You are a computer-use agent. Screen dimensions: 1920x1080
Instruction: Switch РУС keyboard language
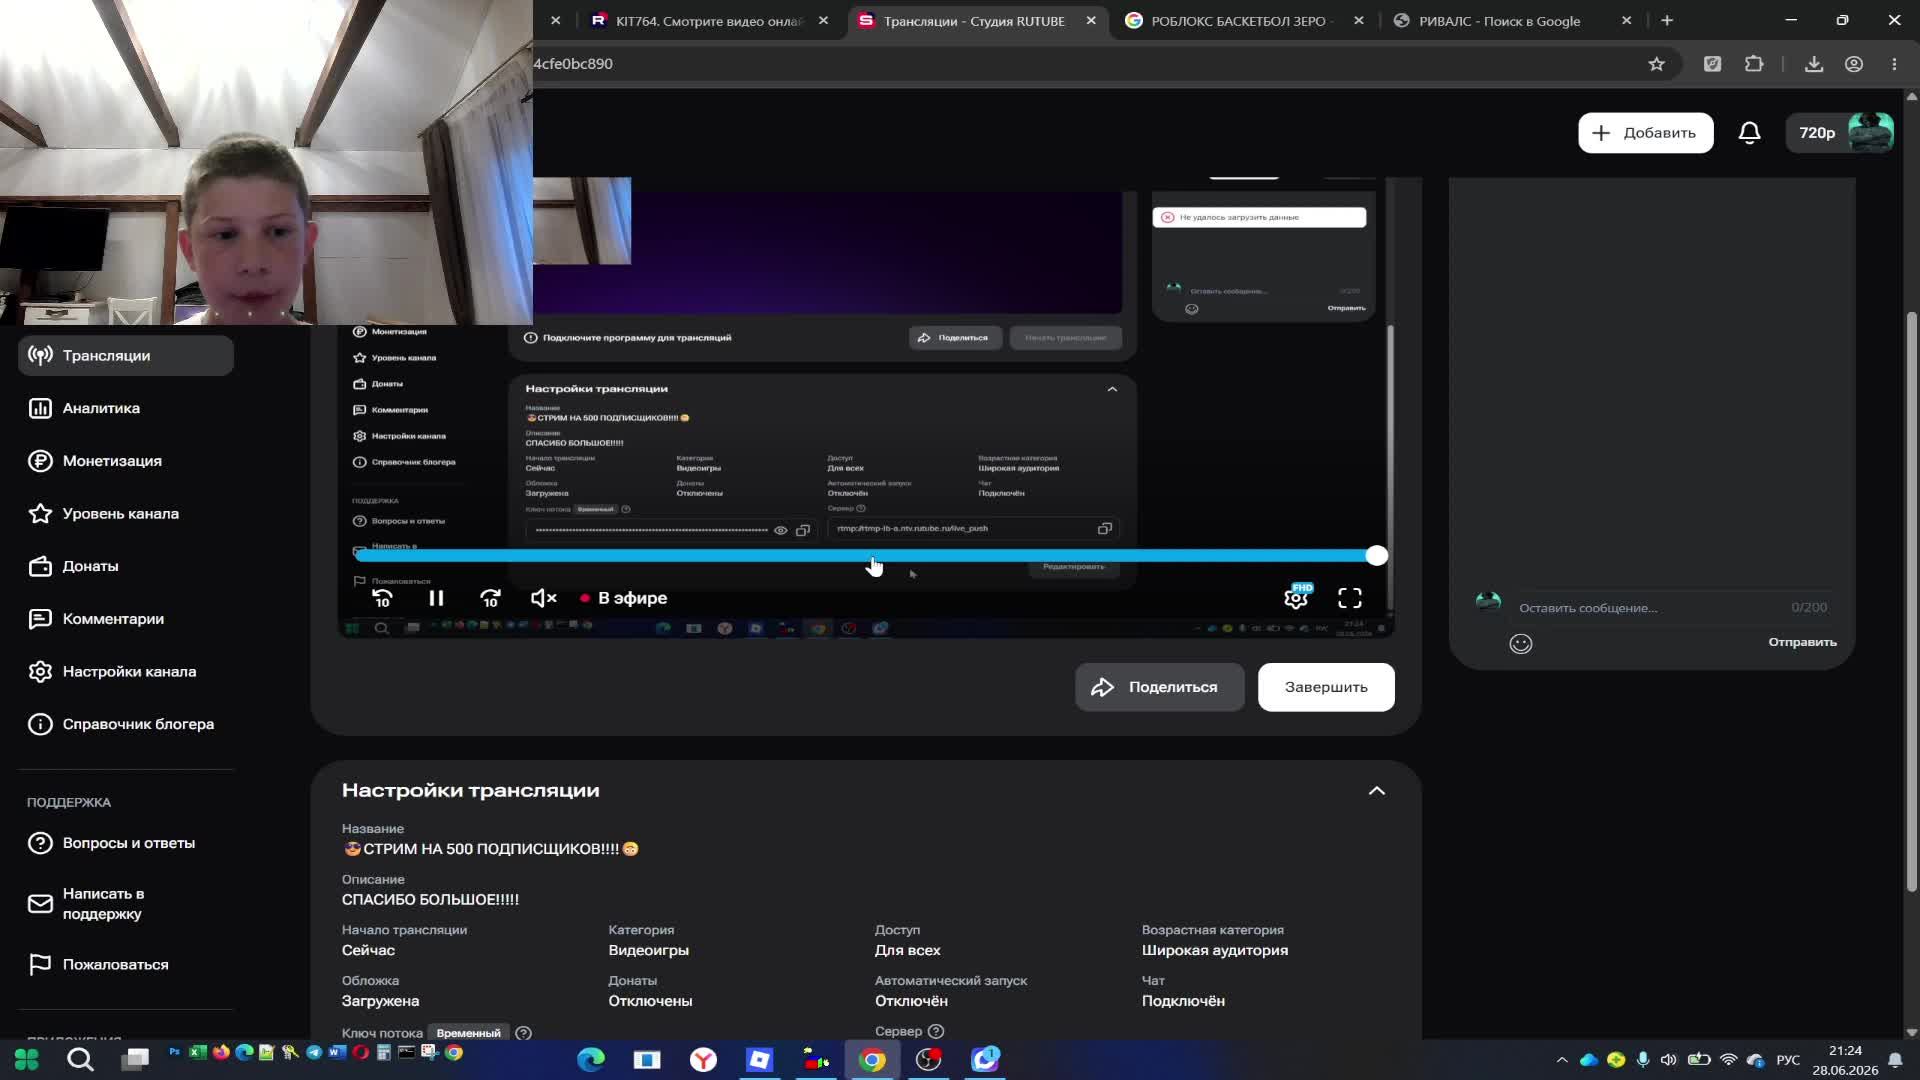pos(1788,1060)
